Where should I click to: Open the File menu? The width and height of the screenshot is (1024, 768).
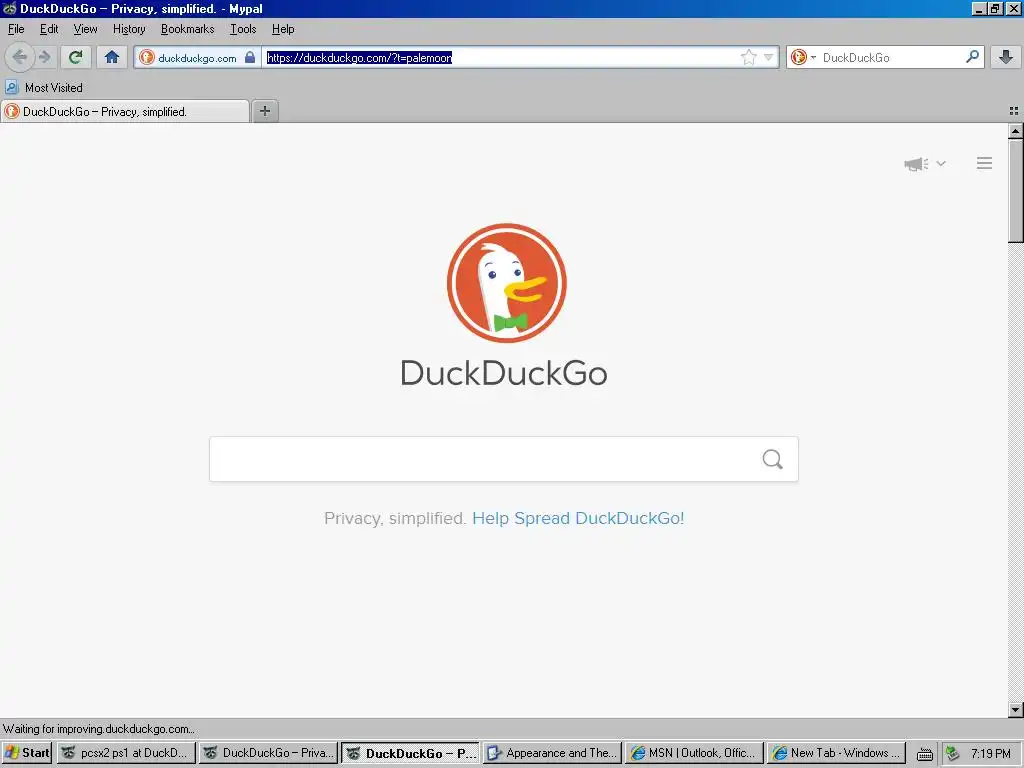(x=16, y=29)
